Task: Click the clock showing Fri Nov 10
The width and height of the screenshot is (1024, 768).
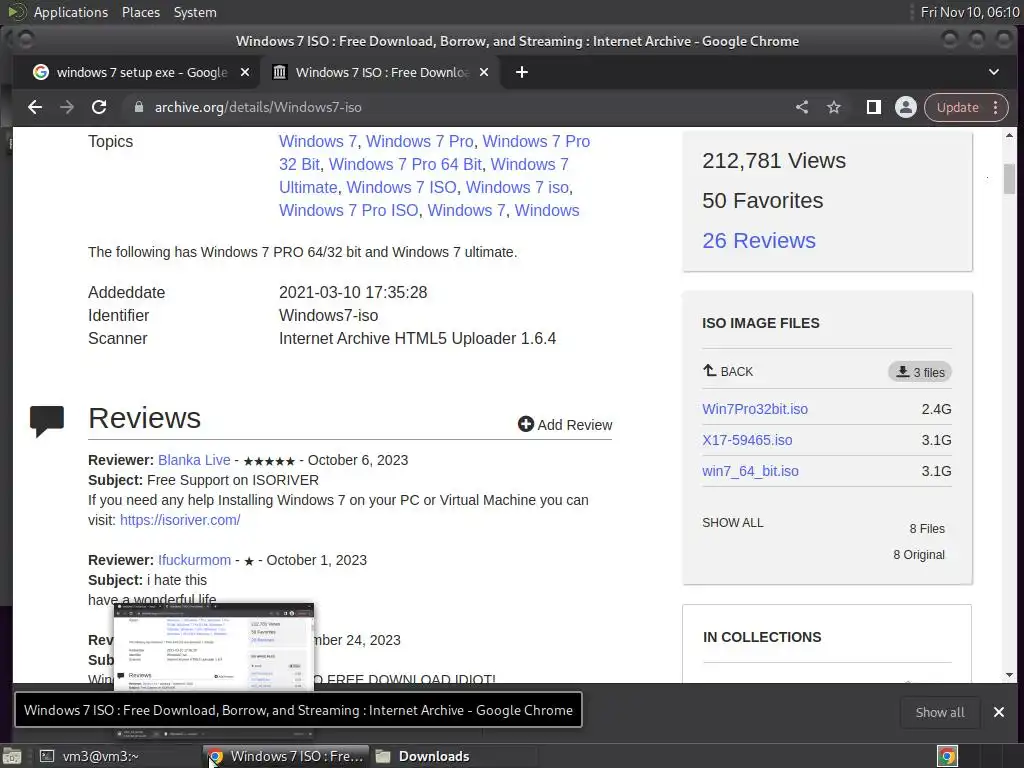Action: pos(970,12)
